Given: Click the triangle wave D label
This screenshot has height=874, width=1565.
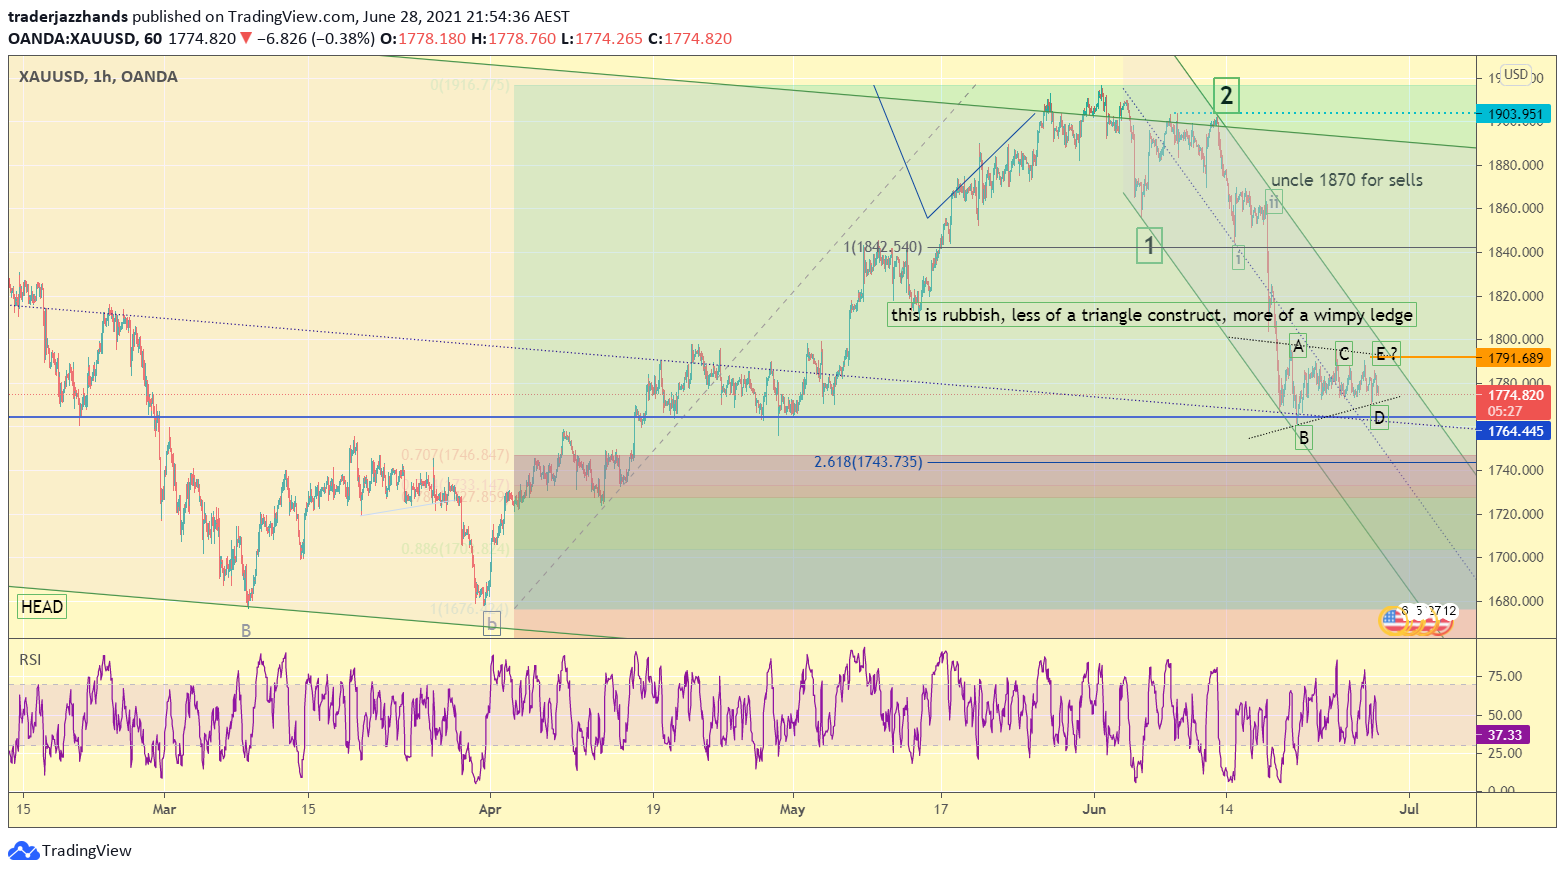Looking at the screenshot, I should 1379,418.
